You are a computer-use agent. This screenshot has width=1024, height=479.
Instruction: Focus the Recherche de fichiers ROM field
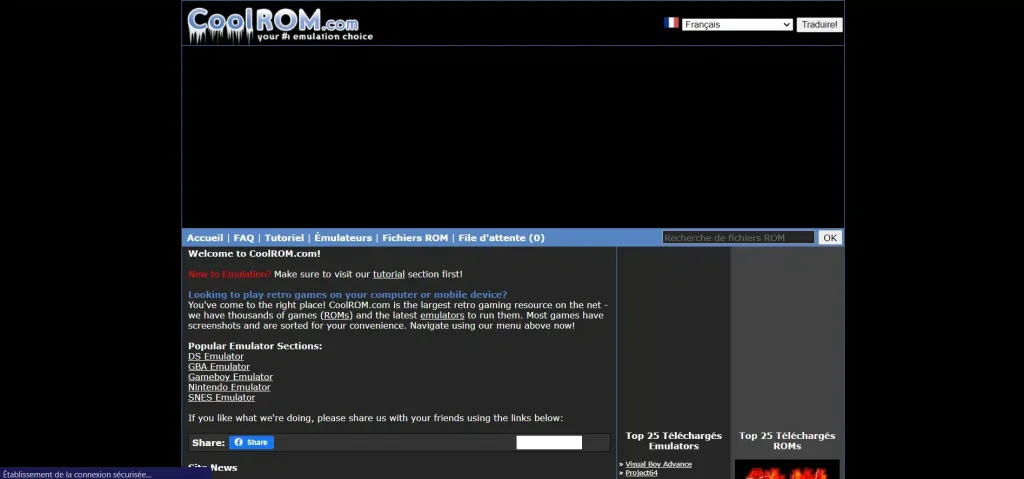(x=738, y=238)
